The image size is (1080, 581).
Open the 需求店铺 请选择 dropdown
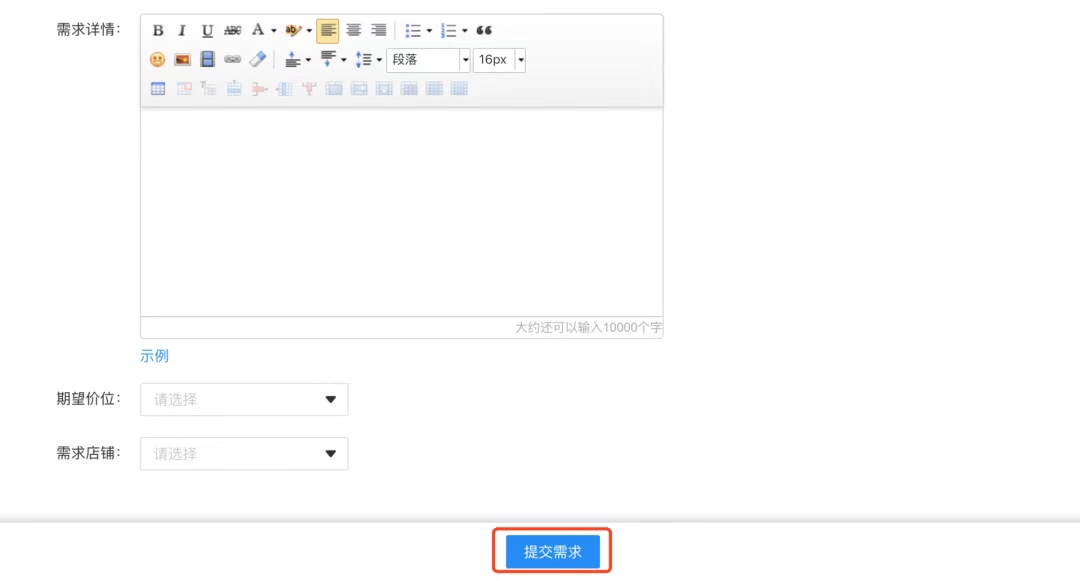click(244, 454)
